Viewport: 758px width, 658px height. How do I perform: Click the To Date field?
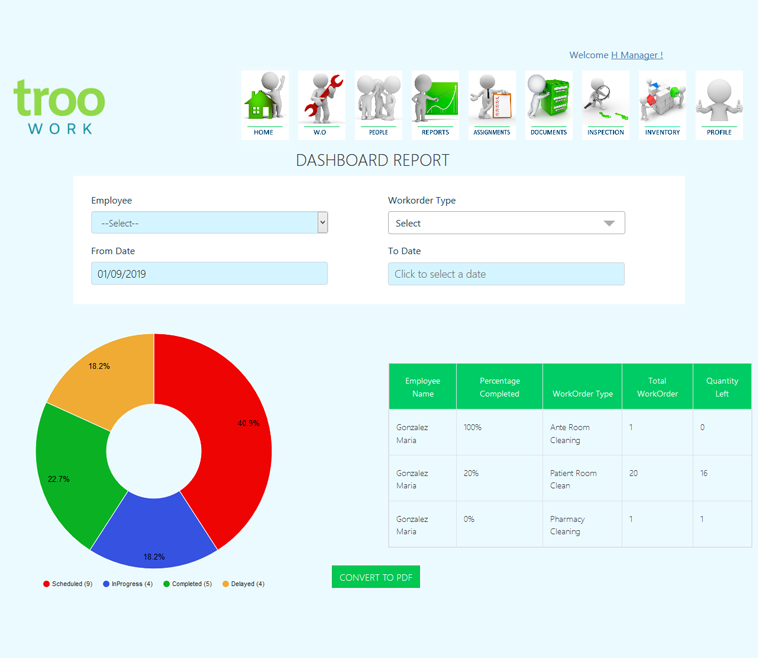[x=506, y=274]
